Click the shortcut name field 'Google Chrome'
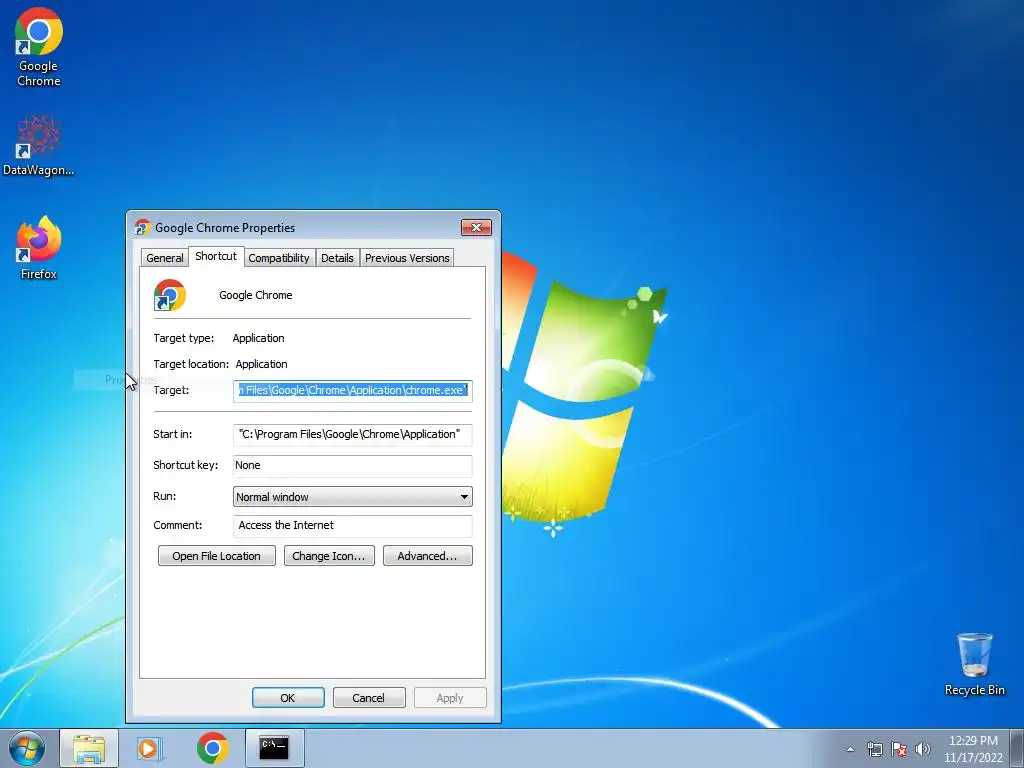1024x768 pixels. click(x=256, y=295)
